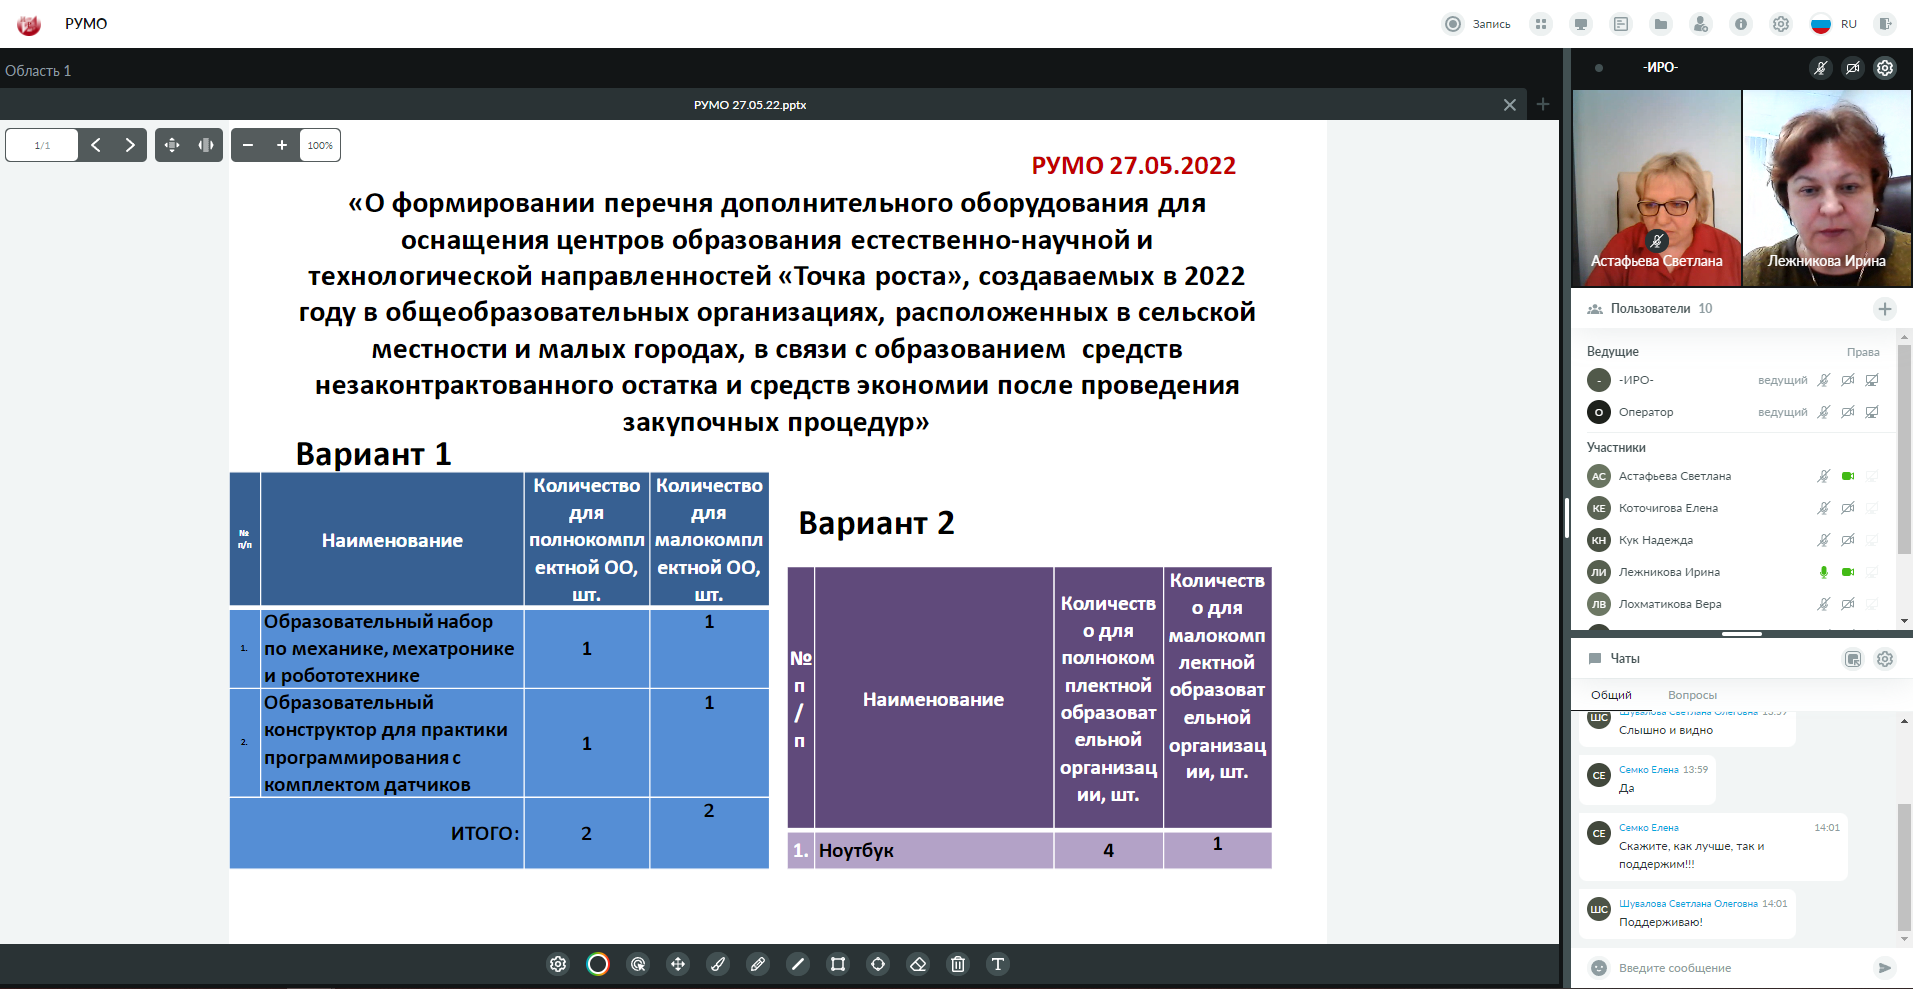The height and width of the screenshot is (989, 1913).
Task: Start recording with the Запись button
Action: (x=1476, y=24)
